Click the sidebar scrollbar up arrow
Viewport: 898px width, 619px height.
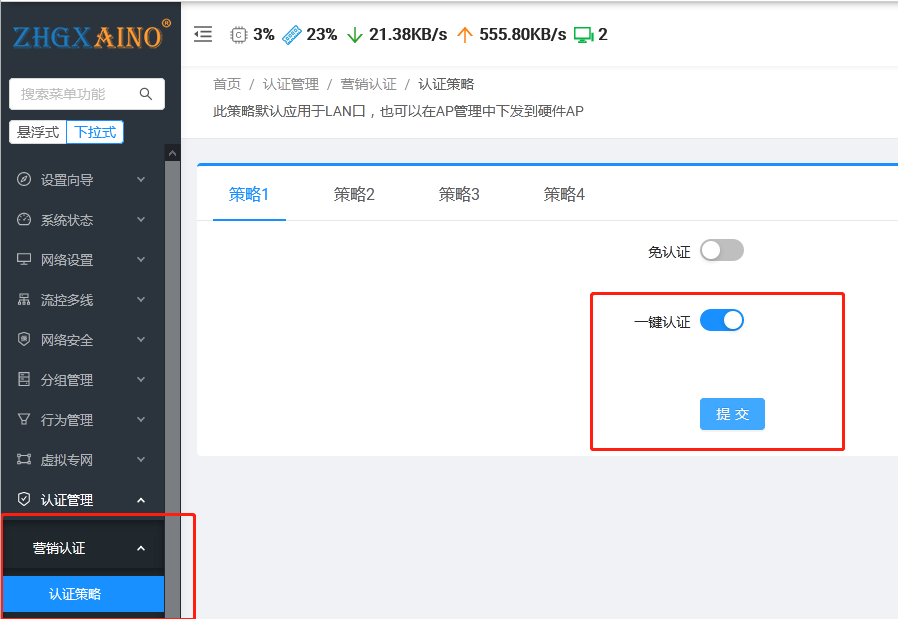[x=172, y=153]
